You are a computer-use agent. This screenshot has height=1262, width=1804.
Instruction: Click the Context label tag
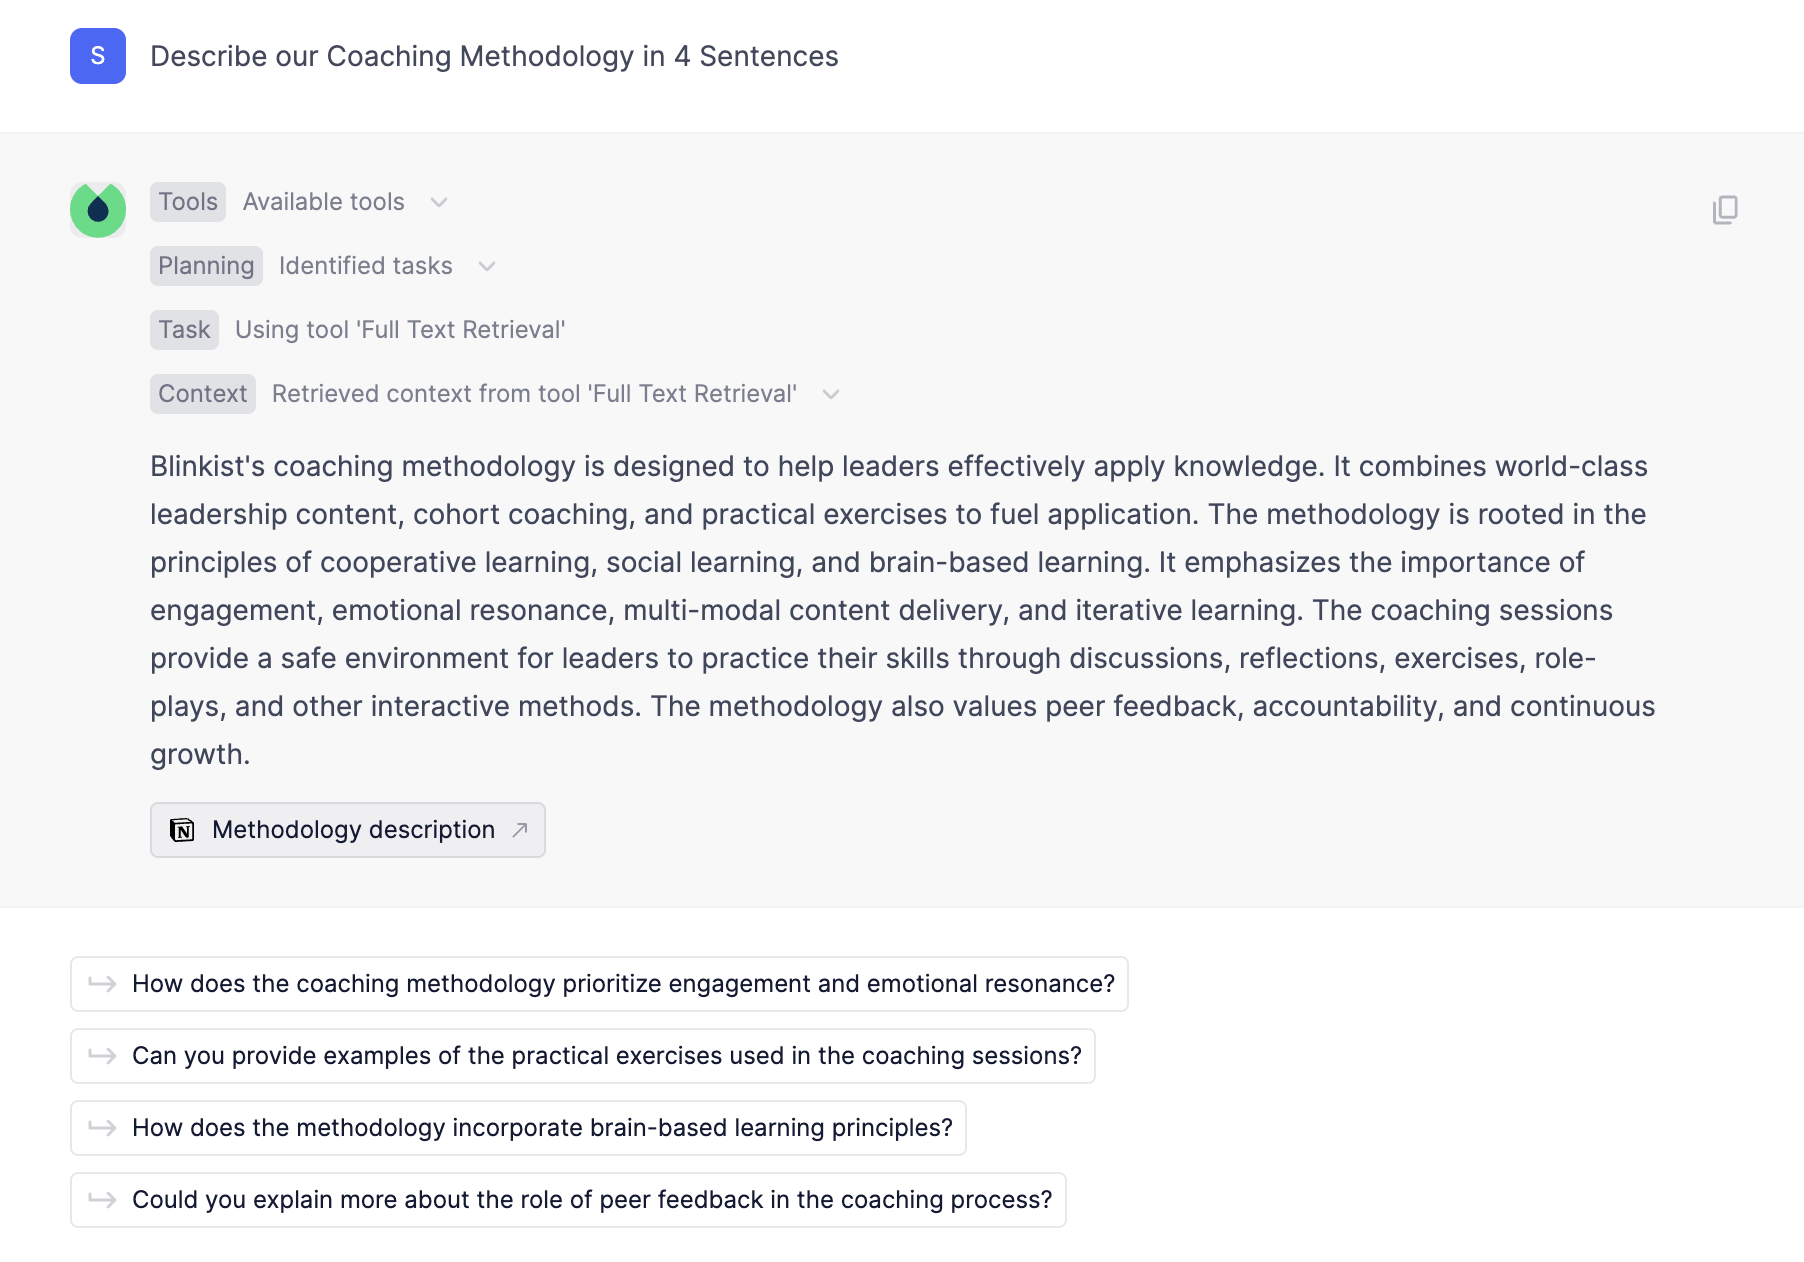(203, 394)
